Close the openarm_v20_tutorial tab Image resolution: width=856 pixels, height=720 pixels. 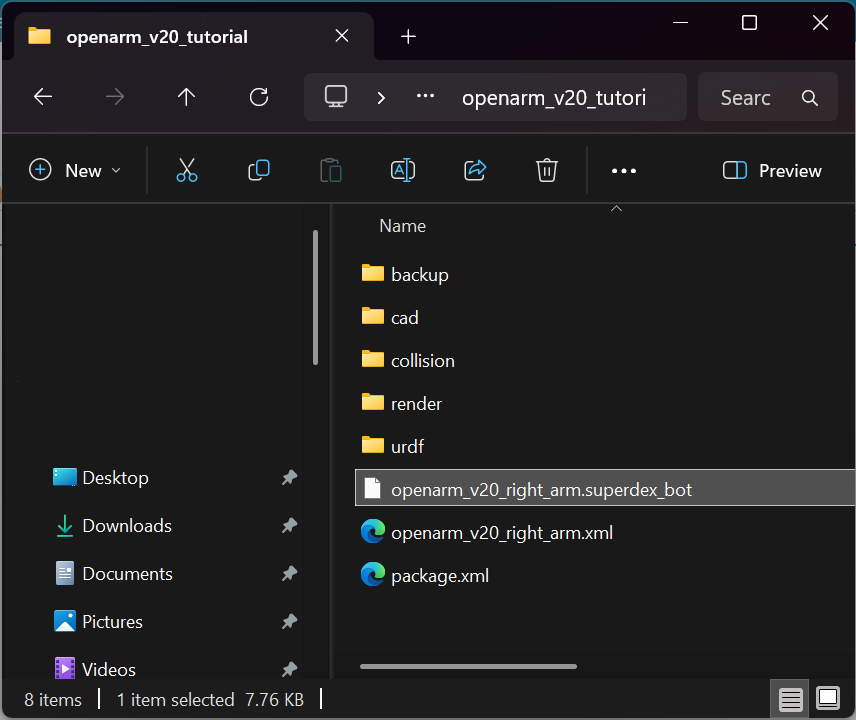pos(342,36)
